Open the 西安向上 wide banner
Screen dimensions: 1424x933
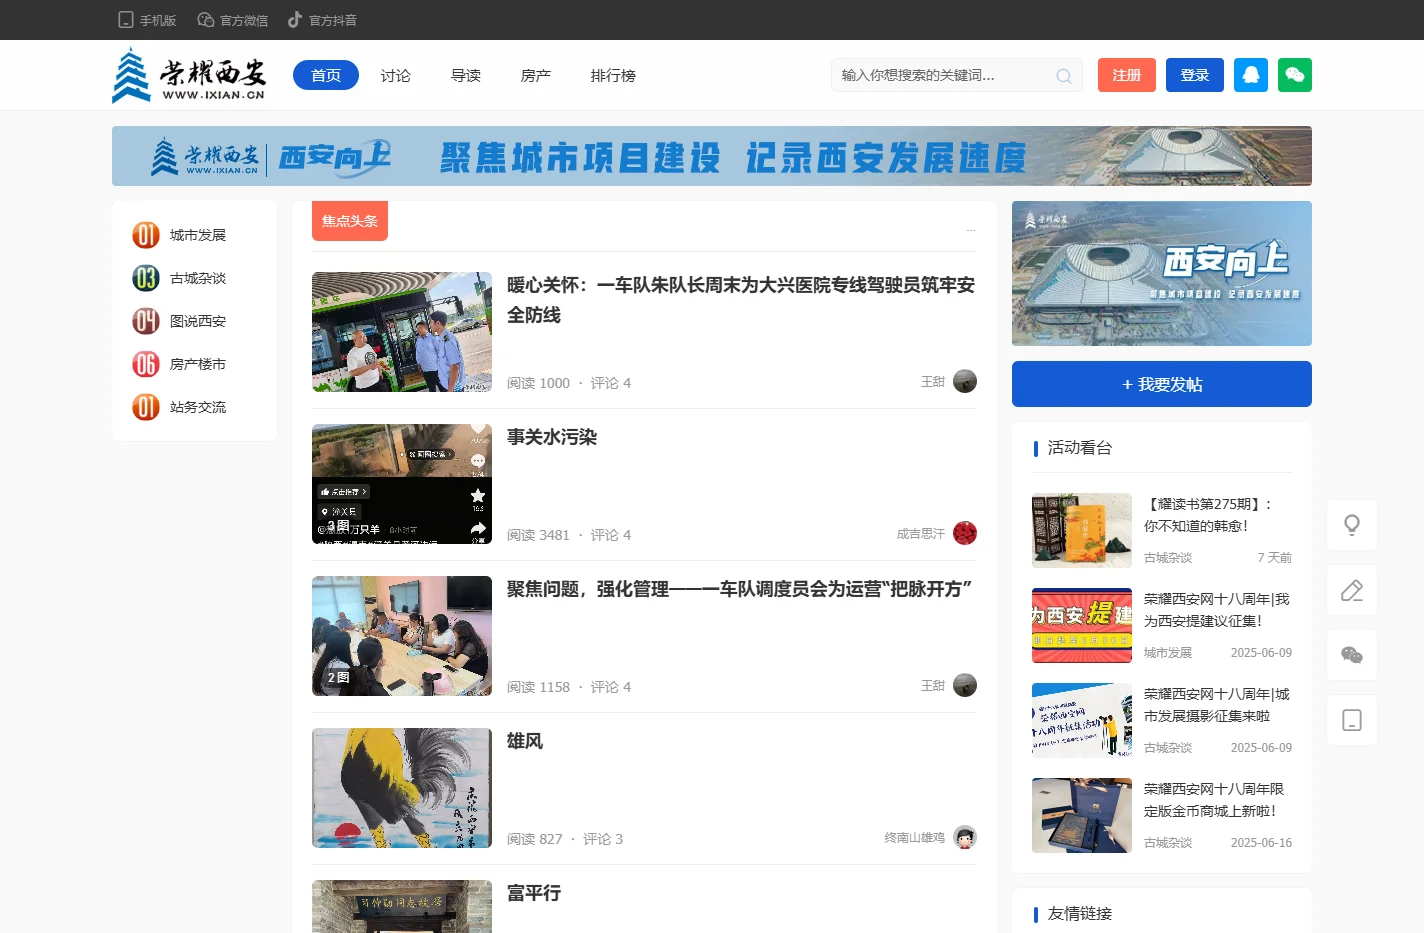[712, 156]
